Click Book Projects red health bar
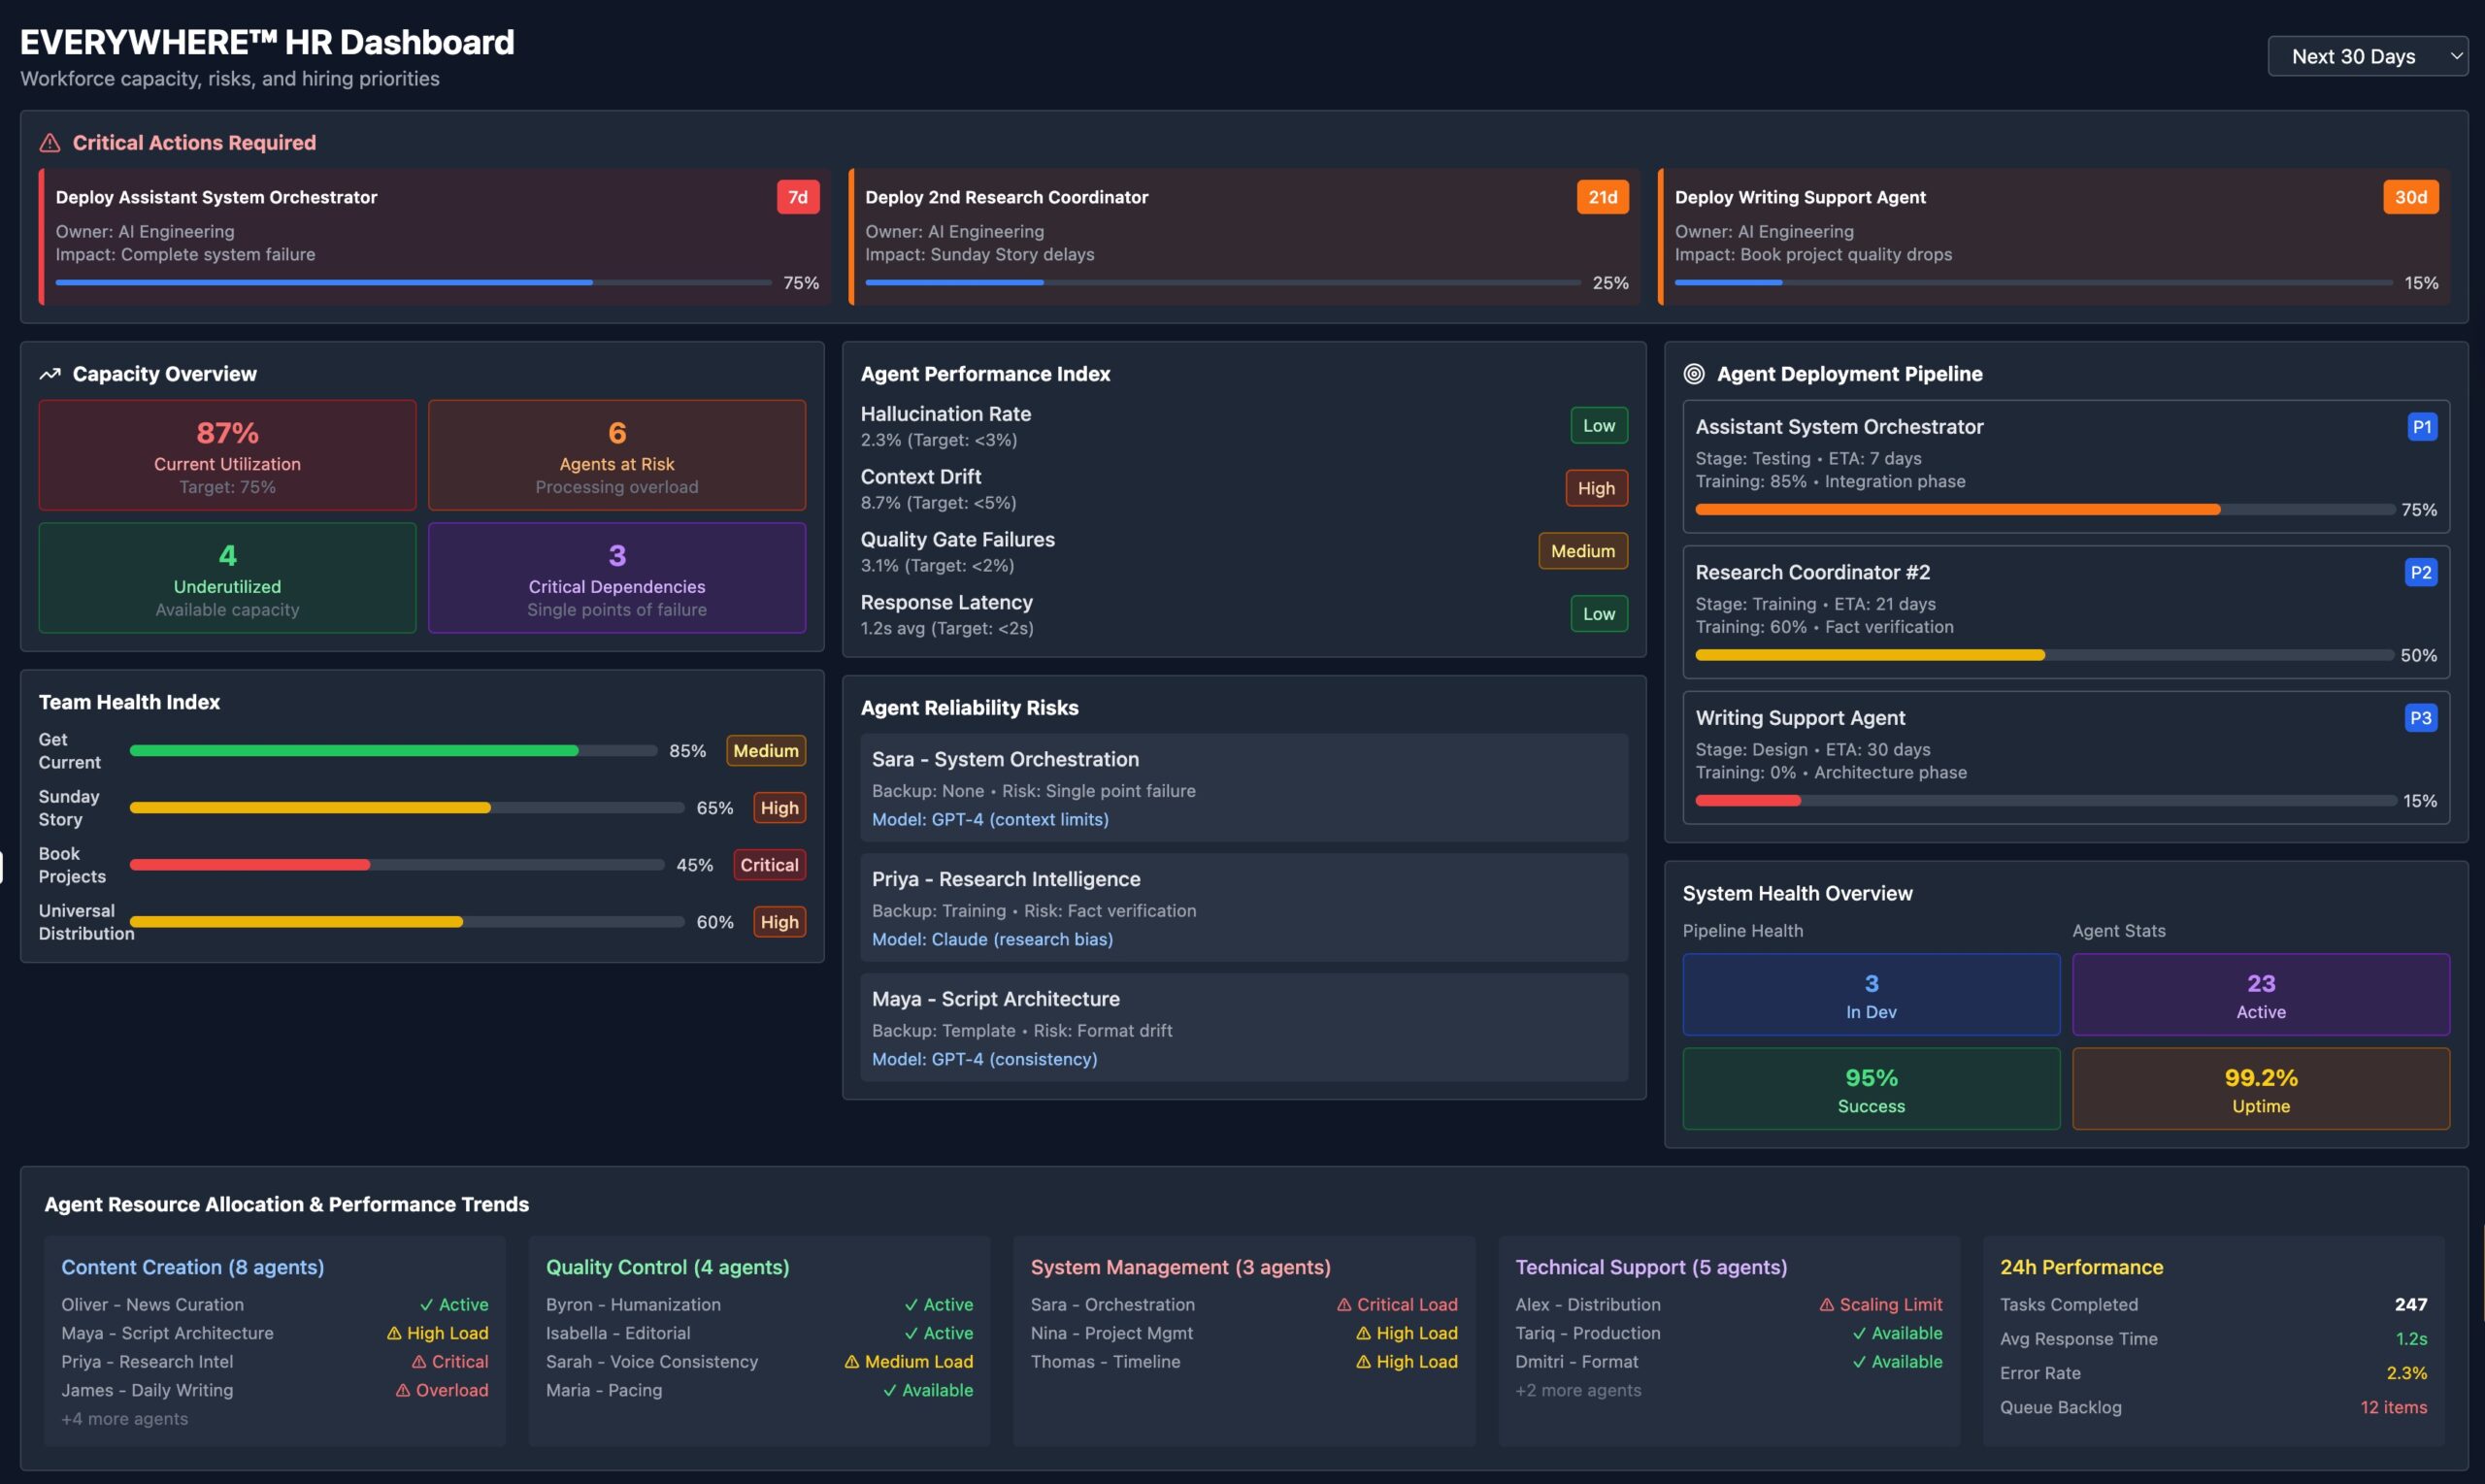 pos(250,865)
